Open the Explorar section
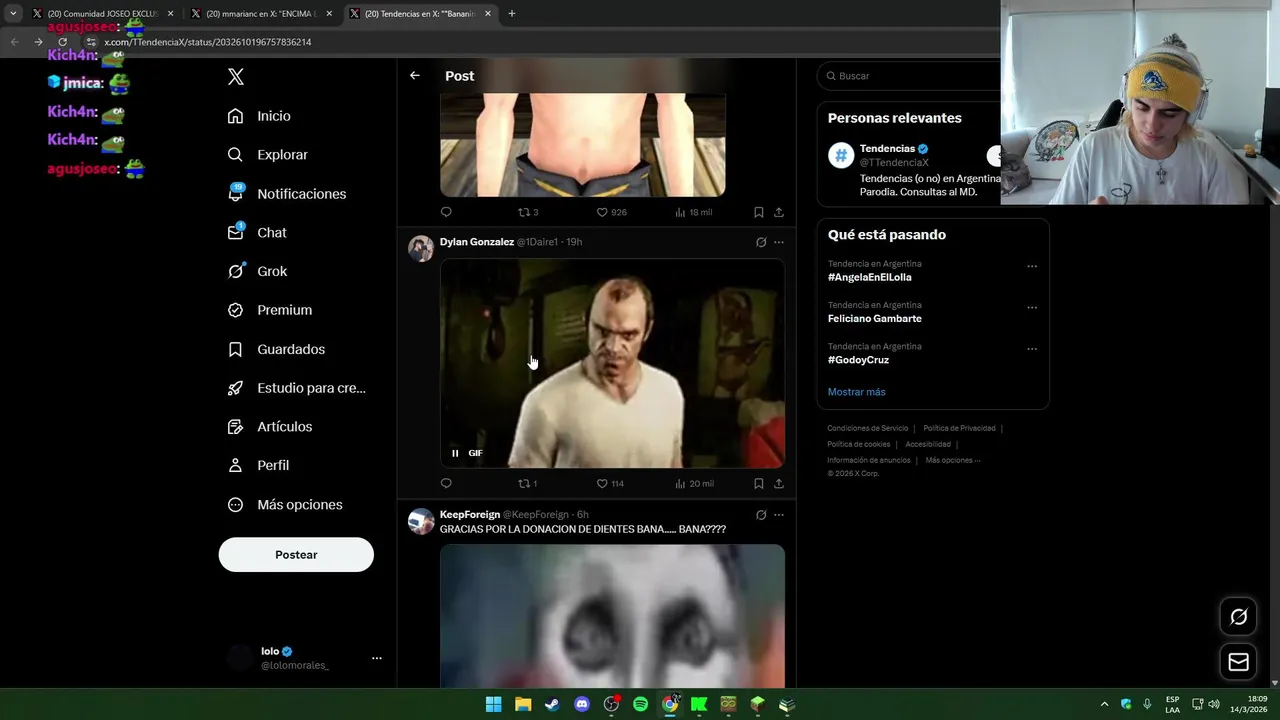The height and width of the screenshot is (720, 1280). point(267,155)
